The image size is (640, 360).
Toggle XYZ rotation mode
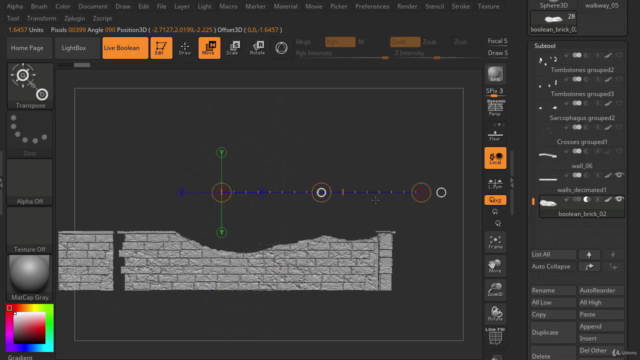(x=495, y=200)
